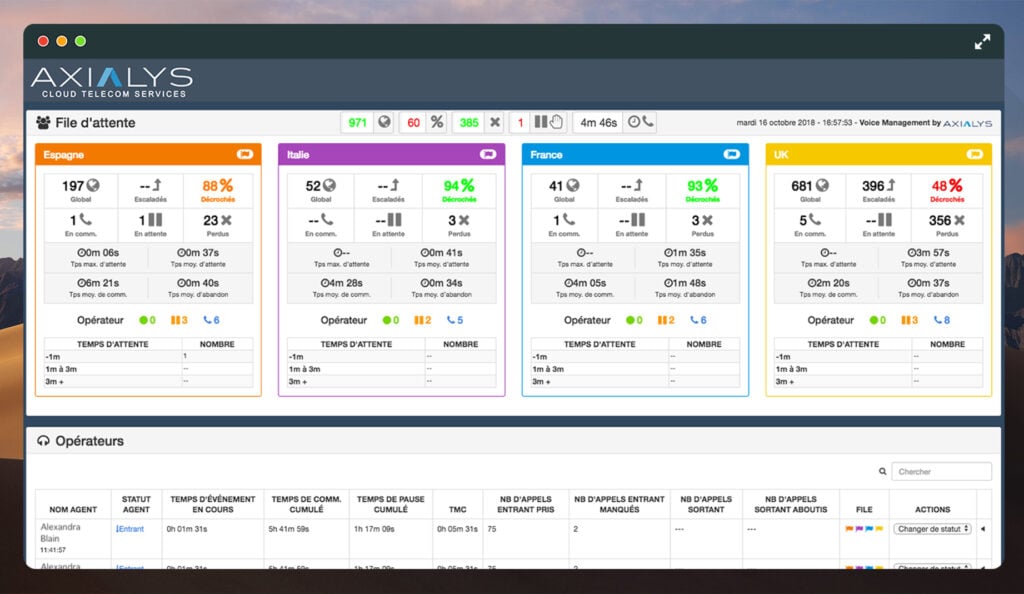Click the headset icon next to Opérateurs
The image size is (1024, 594).
(x=43, y=441)
